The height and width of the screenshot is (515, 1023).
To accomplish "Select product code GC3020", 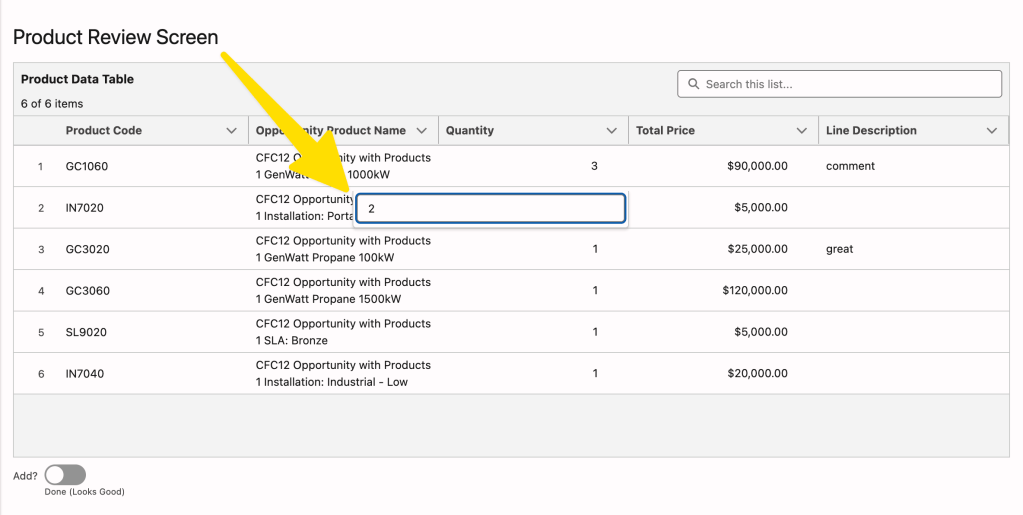I will (87, 249).
